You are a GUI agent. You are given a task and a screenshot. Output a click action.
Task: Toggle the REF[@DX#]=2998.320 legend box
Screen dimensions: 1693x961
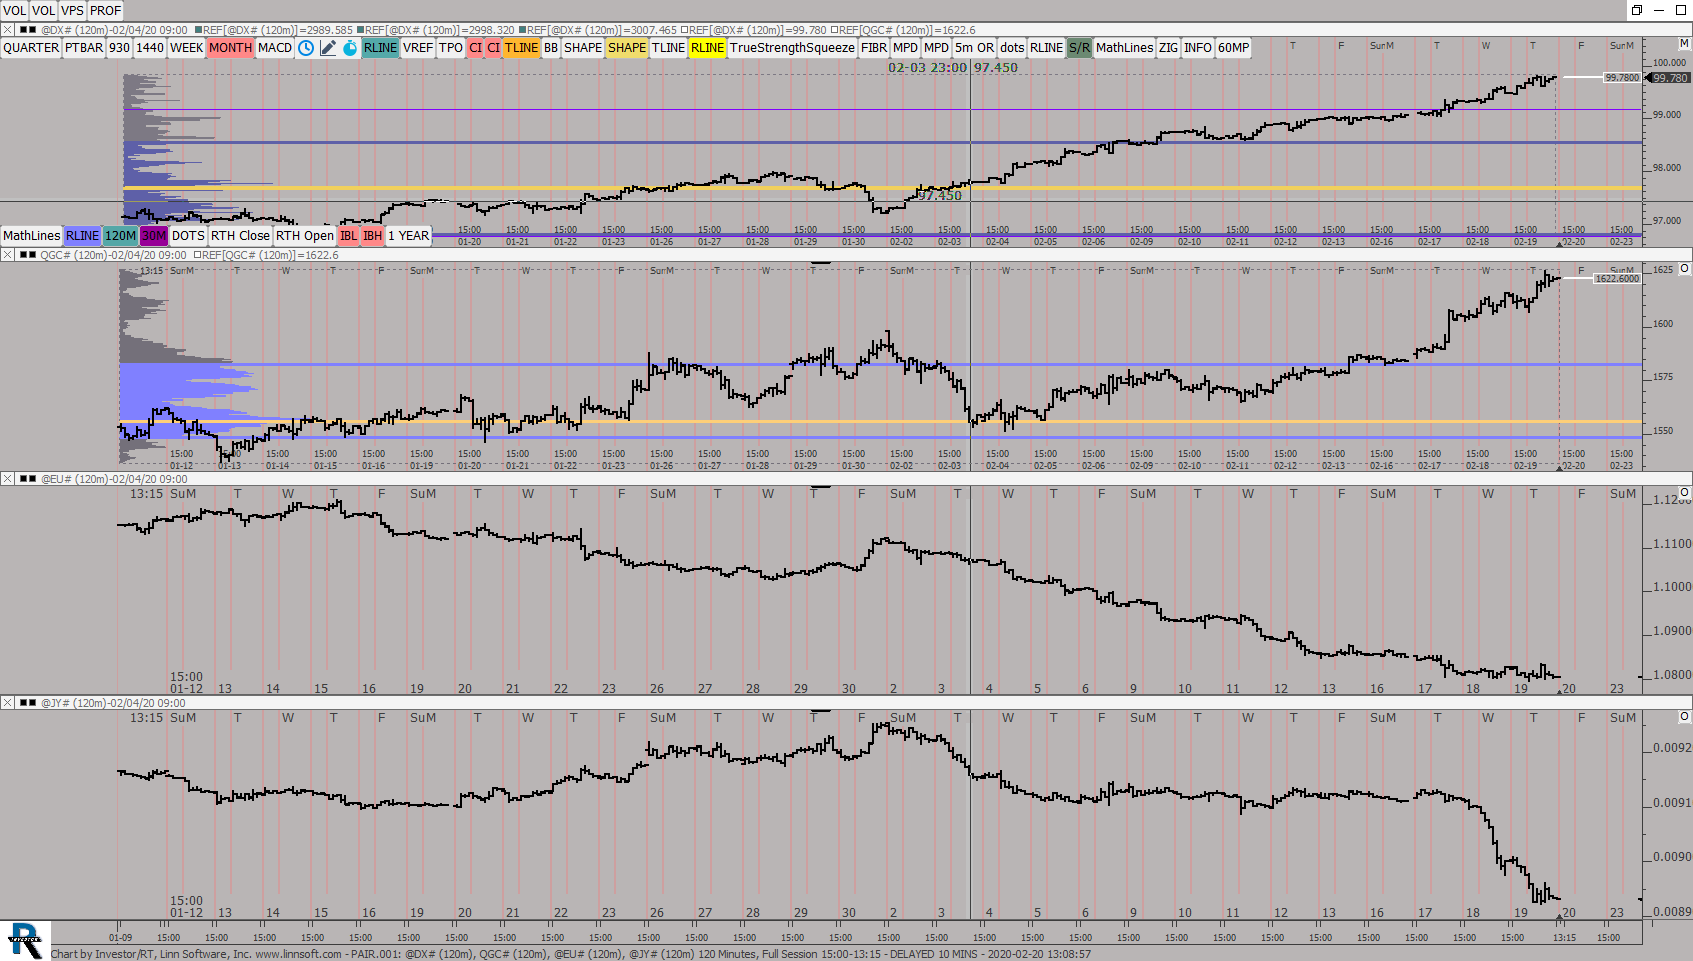[361, 30]
